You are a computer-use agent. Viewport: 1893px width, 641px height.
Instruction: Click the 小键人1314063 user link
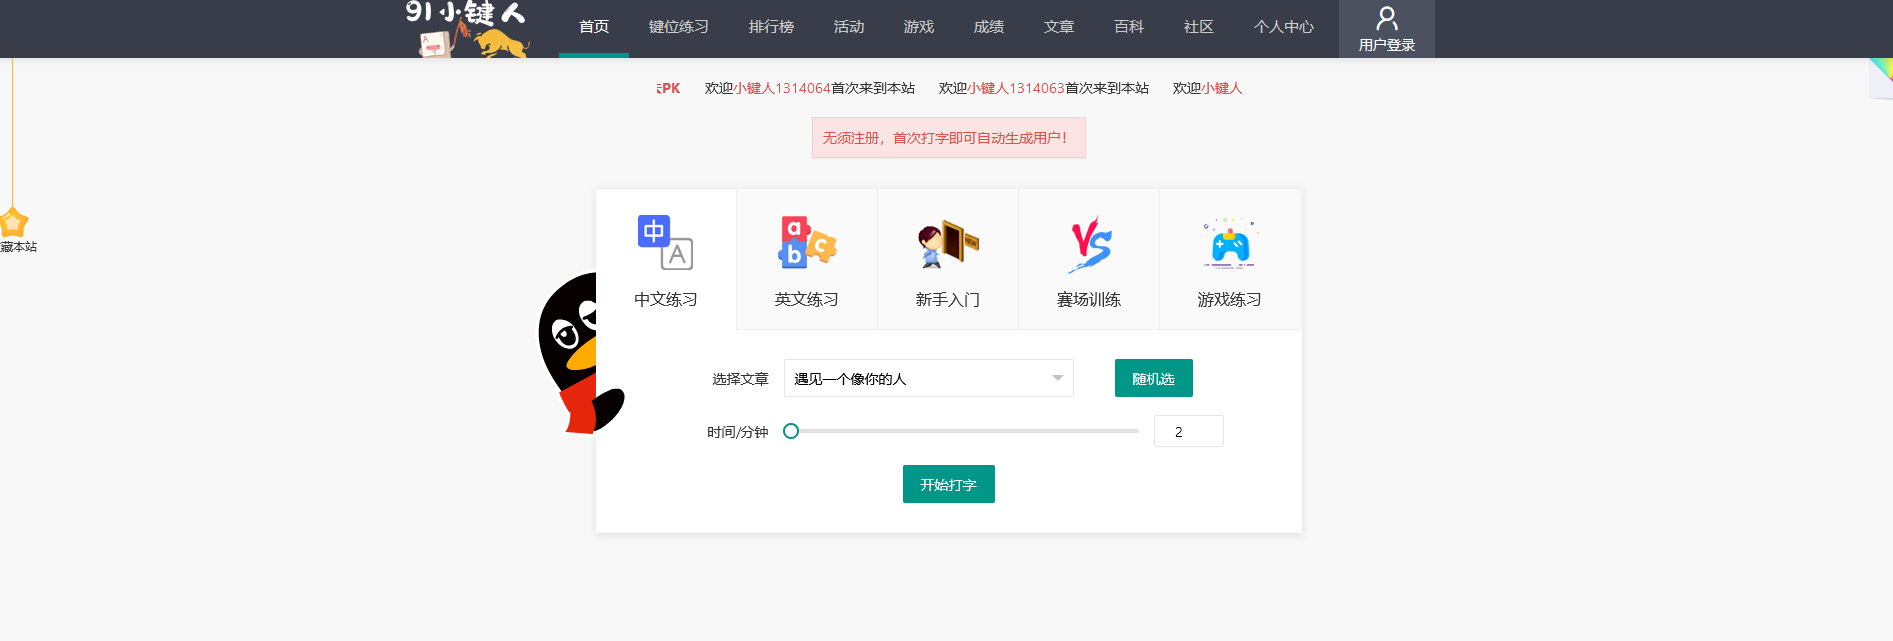pyautogui.click(x=1017, y=88)
